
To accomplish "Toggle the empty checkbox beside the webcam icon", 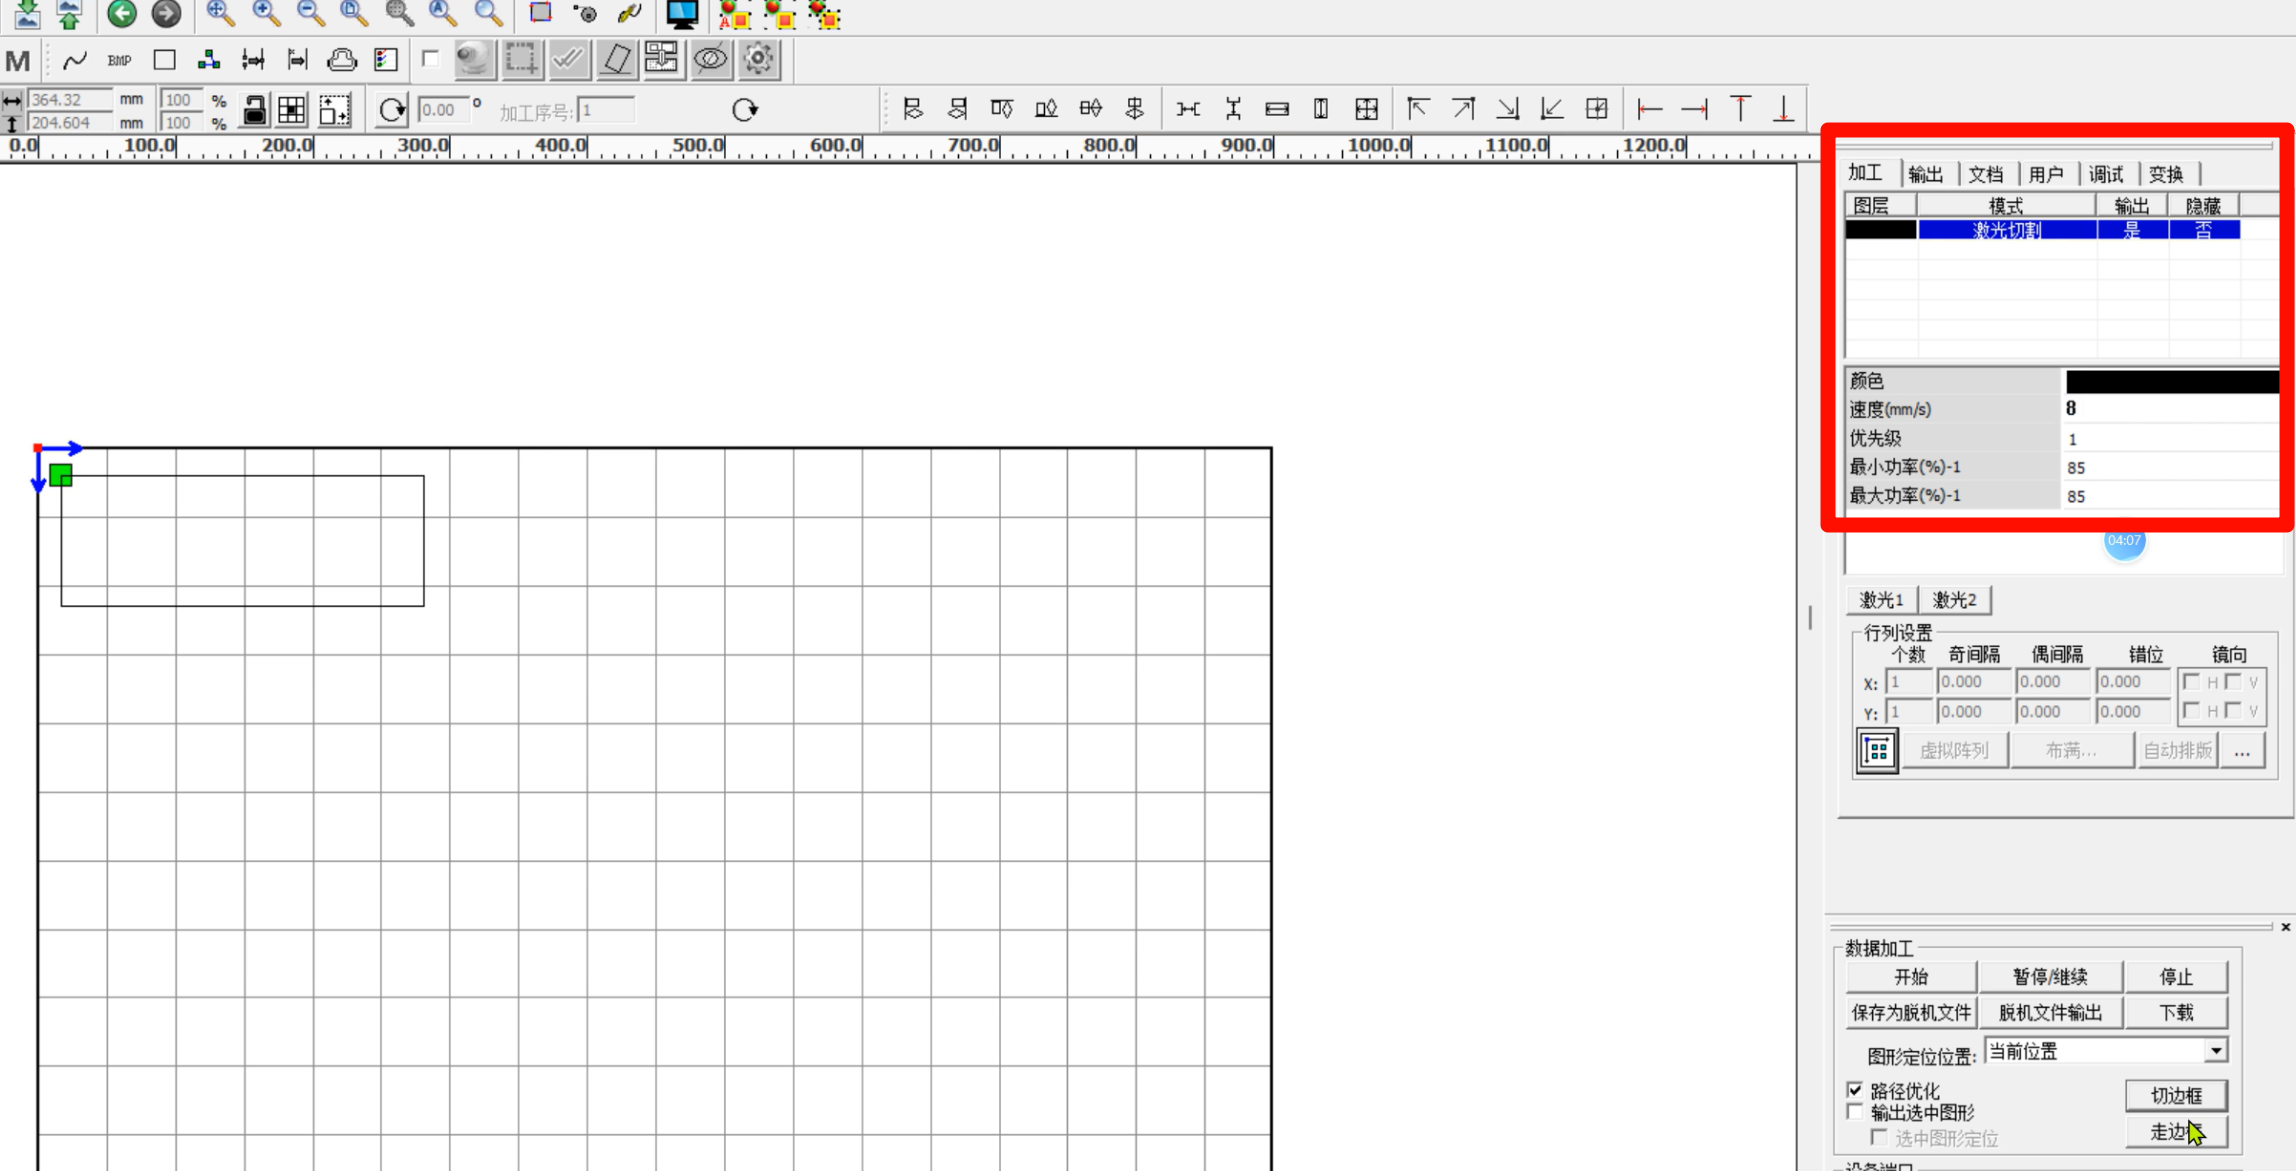I will click(430, 59).
